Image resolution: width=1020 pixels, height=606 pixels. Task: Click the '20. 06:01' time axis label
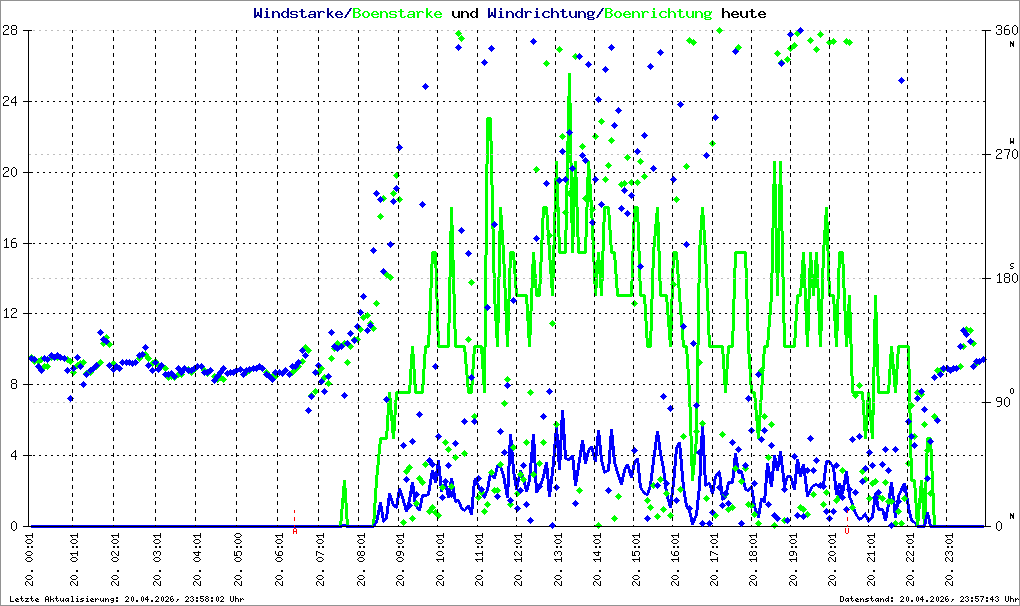[280, 560]
